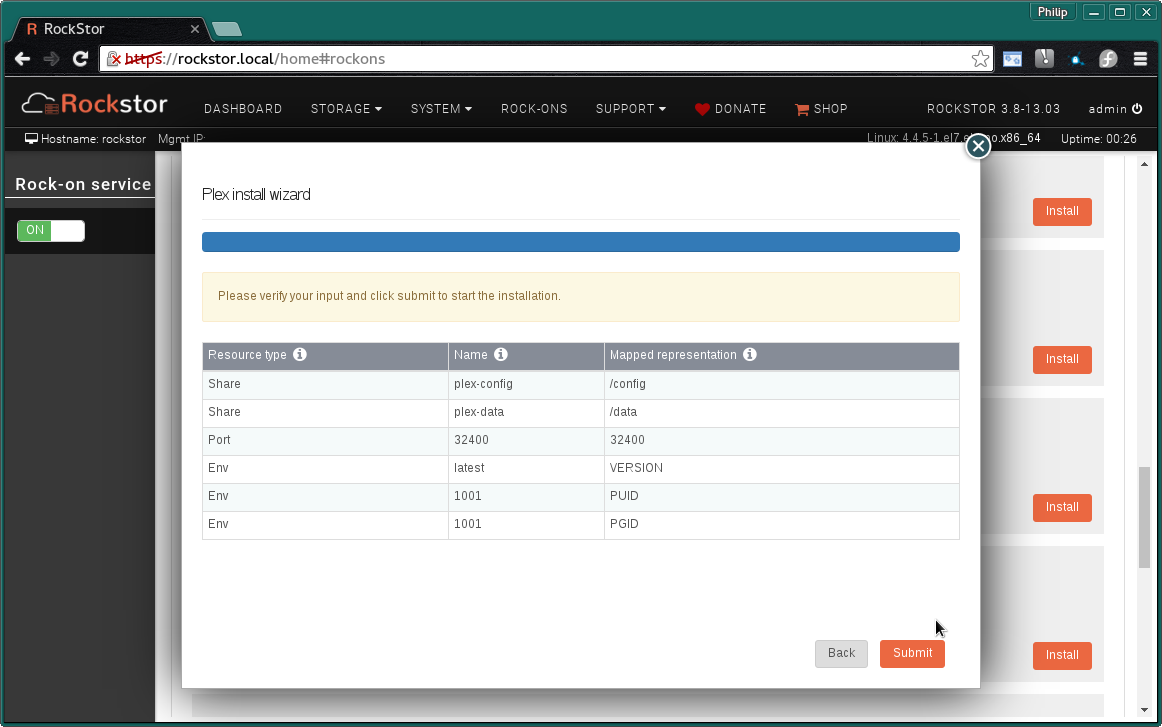Click the browser back arrow
Screen dimensions: 1162x727
(x=22, y=59)
